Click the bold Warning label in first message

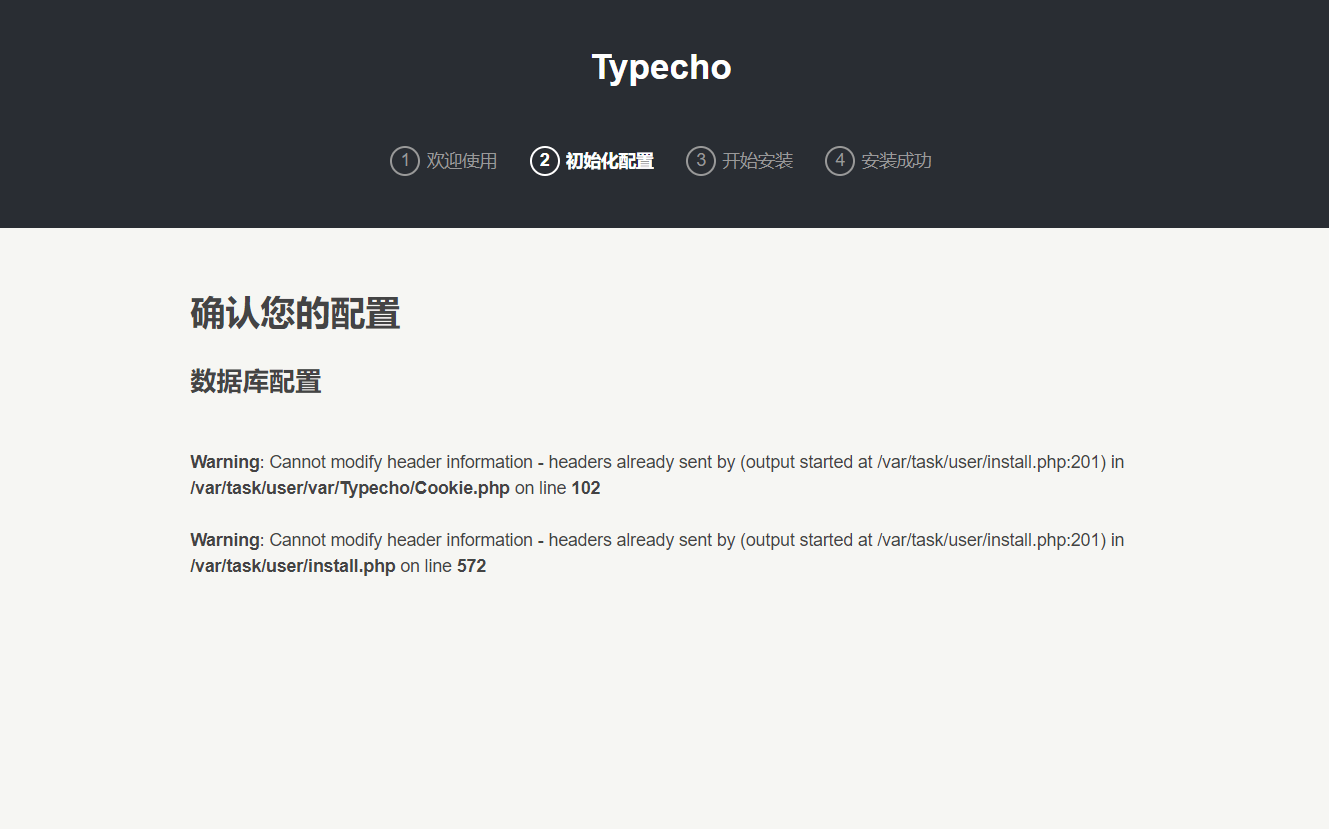[x=225, y=462]
